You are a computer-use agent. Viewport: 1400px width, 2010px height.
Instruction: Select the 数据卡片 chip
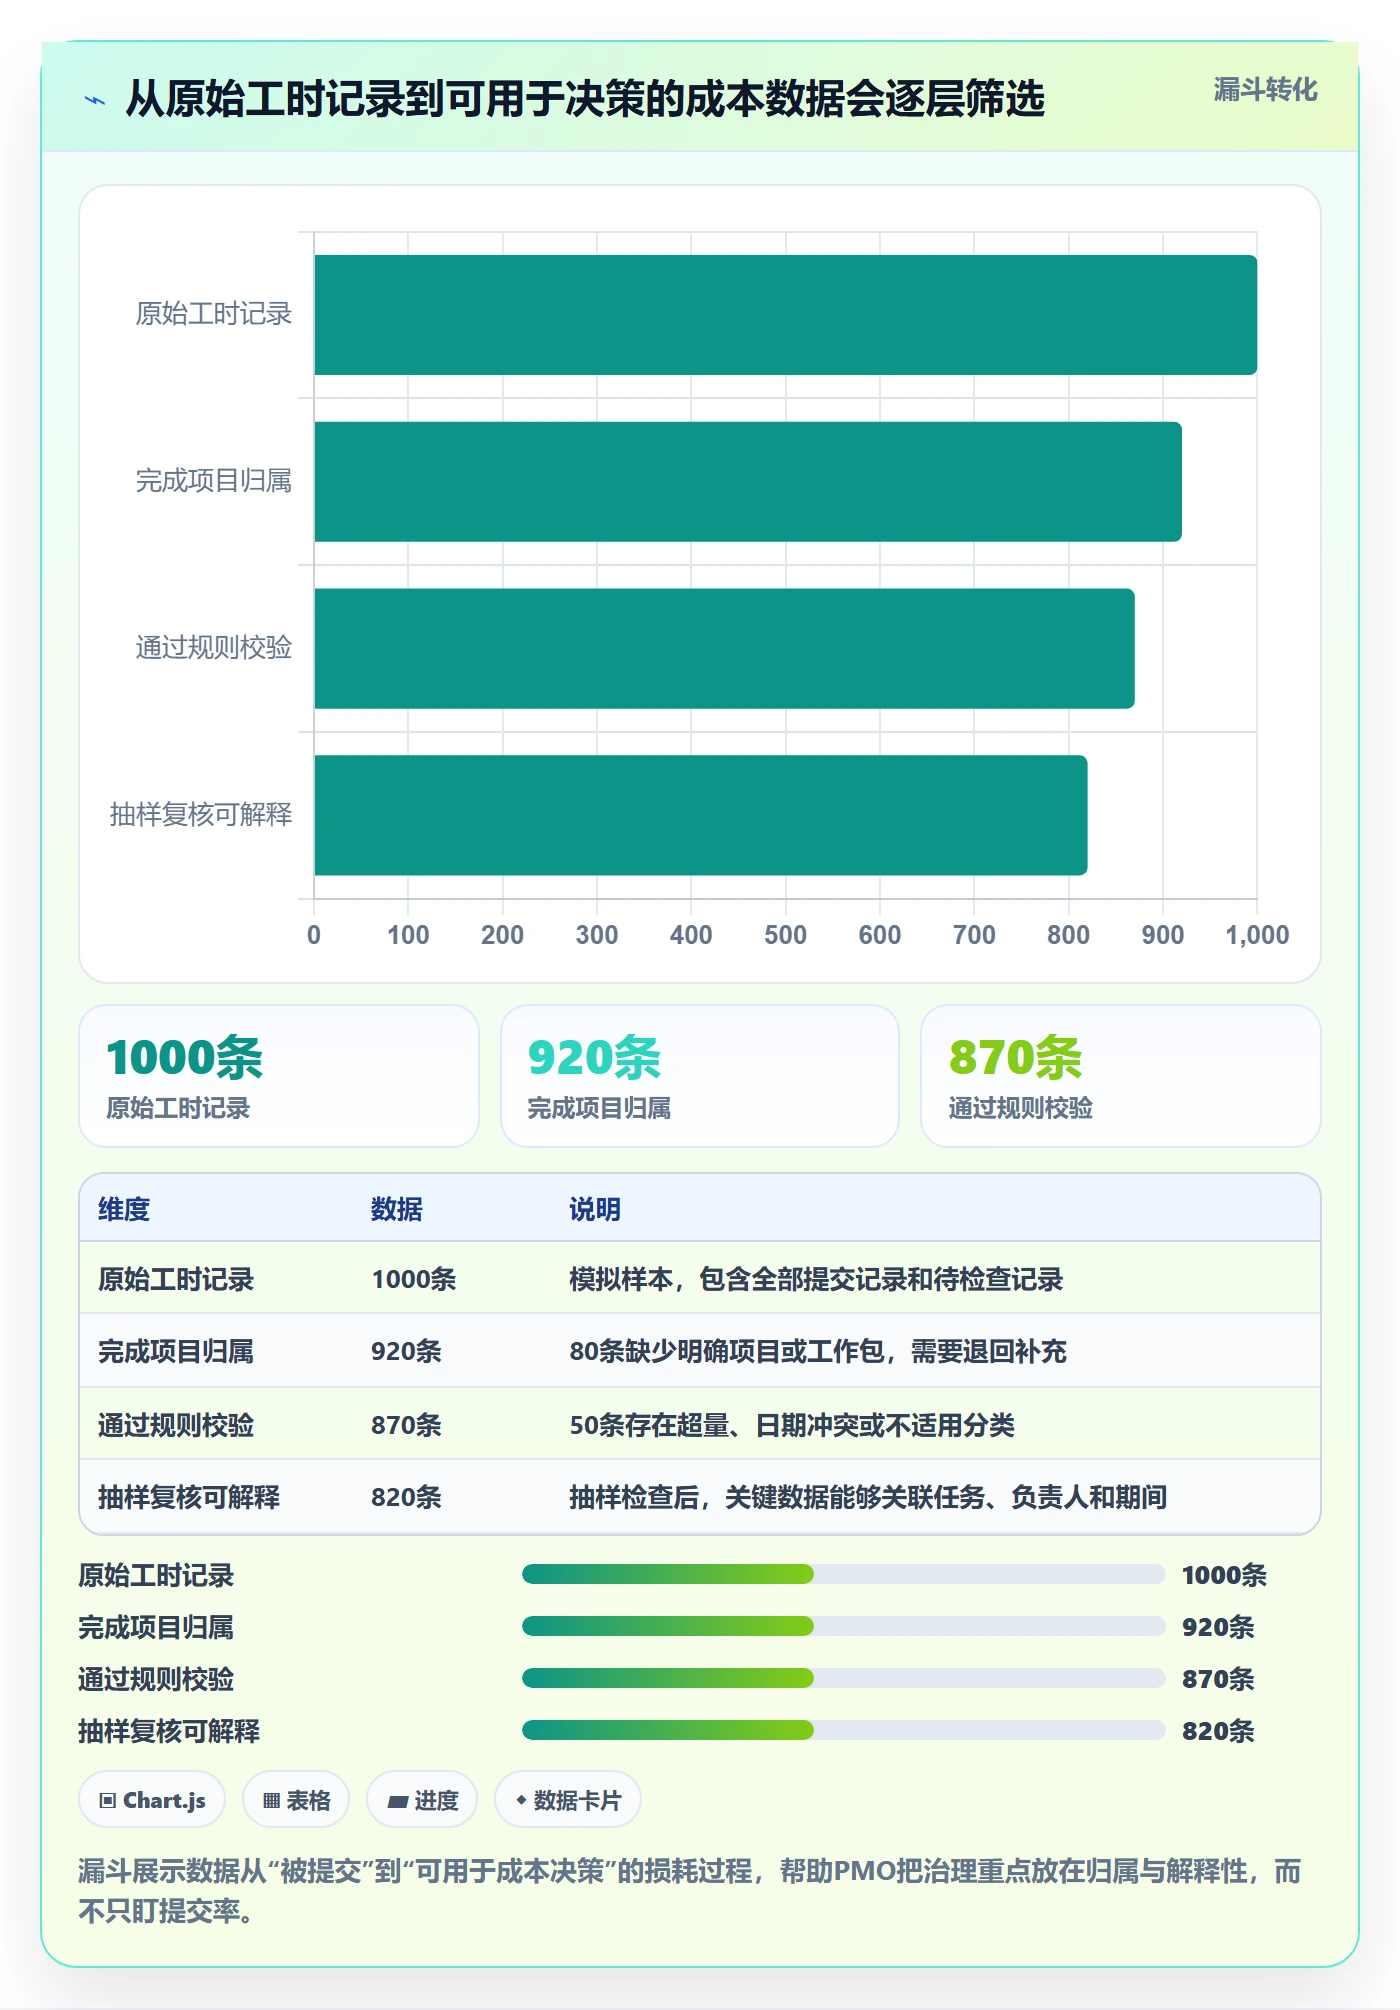click(x=568, y=1800)
